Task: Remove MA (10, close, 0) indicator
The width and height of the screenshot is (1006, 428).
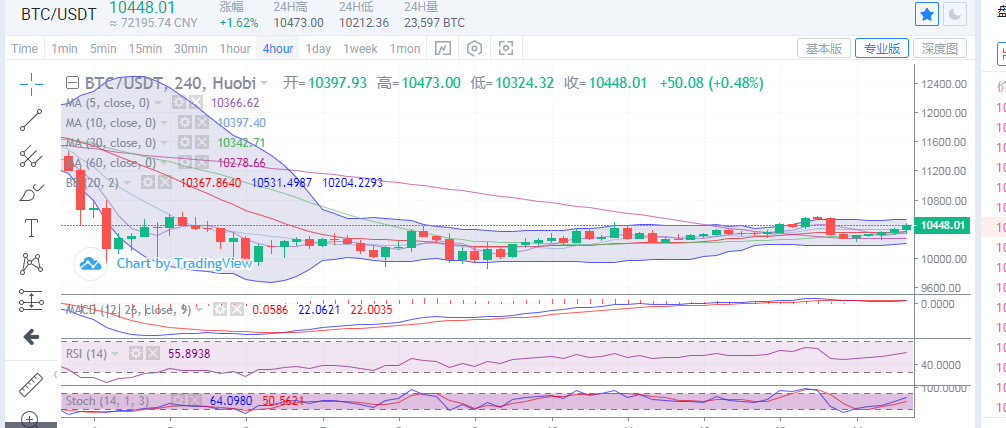Action: click(202, 123)
